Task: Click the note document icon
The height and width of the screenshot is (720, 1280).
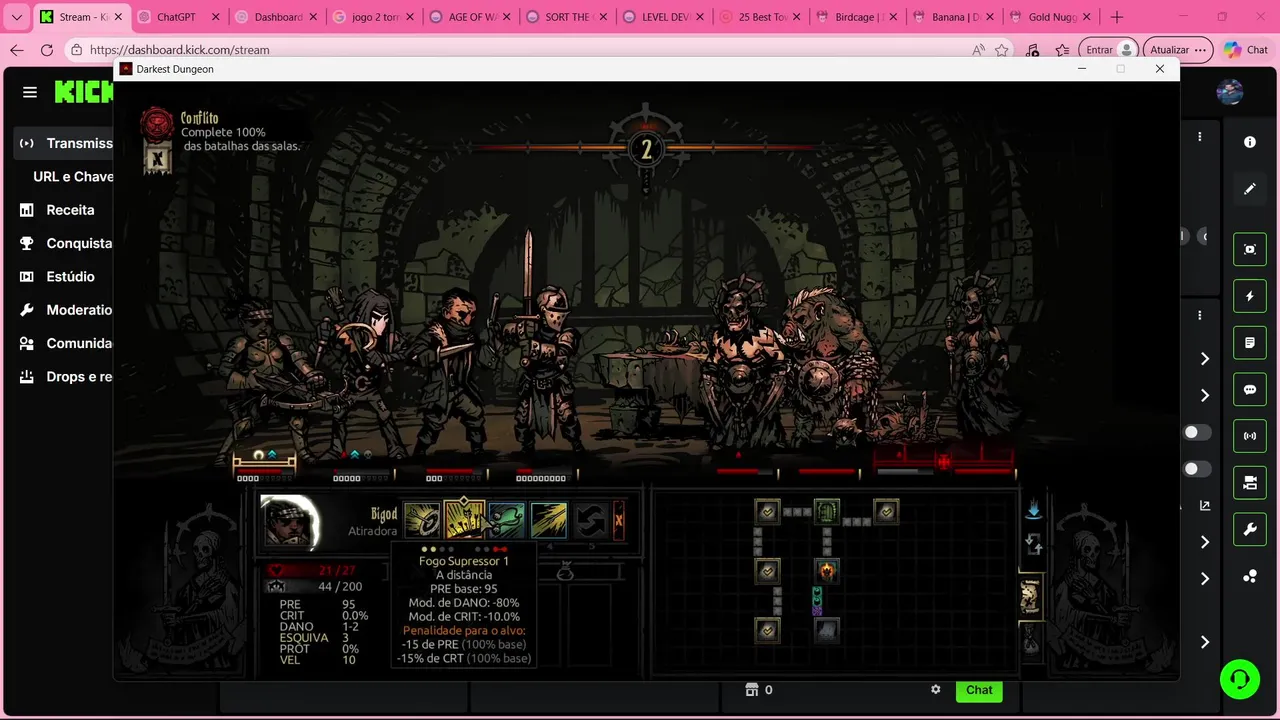Action: (1250, 343)
